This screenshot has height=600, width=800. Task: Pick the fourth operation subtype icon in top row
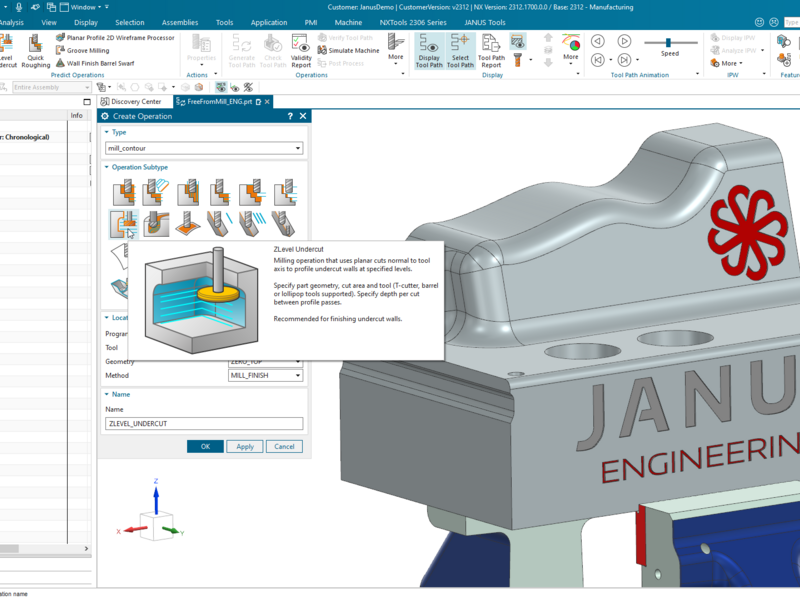(x=220, y=192)
